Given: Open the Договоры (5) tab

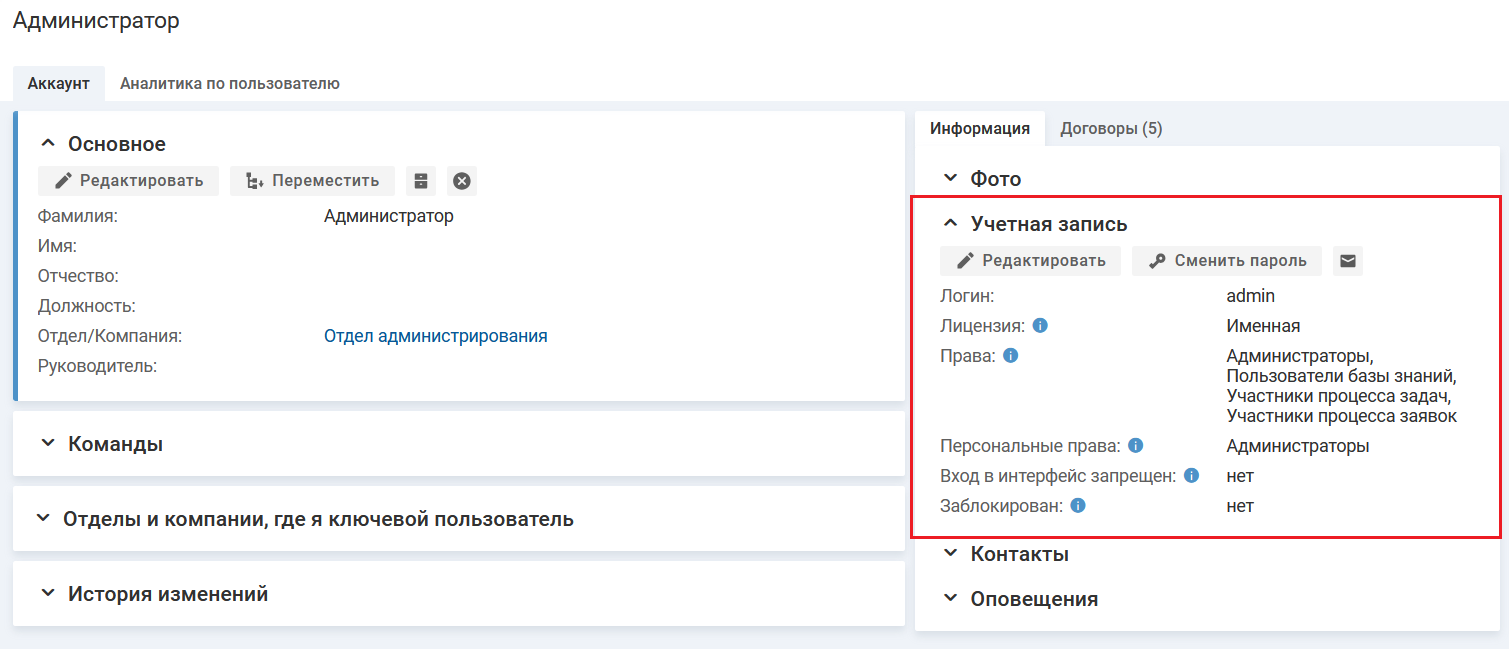Looking at the screenshot, I should point(1110,129).
